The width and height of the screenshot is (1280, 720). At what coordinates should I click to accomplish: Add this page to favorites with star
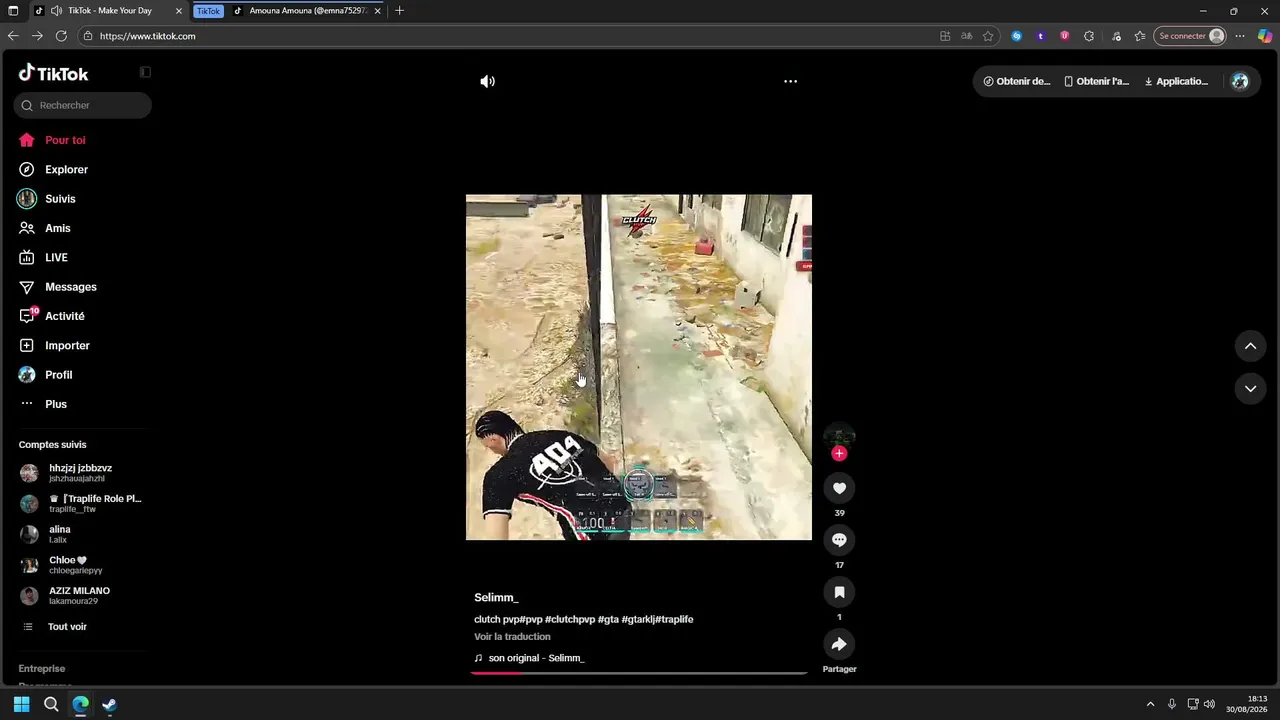click(x=988, y=36)
